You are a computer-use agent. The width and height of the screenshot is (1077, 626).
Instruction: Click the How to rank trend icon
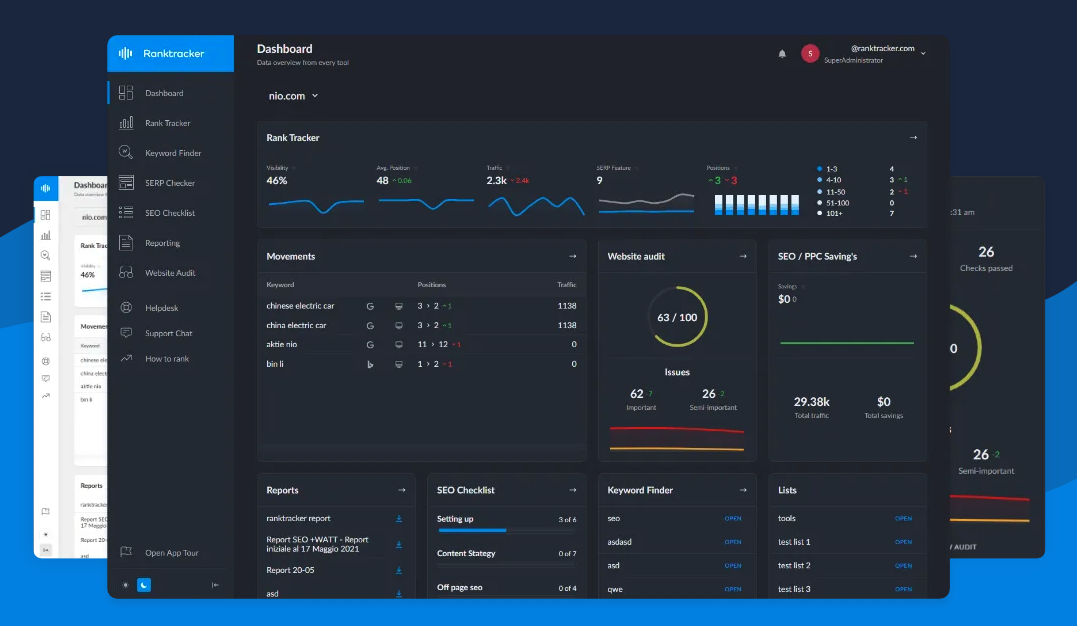(126, 359)
